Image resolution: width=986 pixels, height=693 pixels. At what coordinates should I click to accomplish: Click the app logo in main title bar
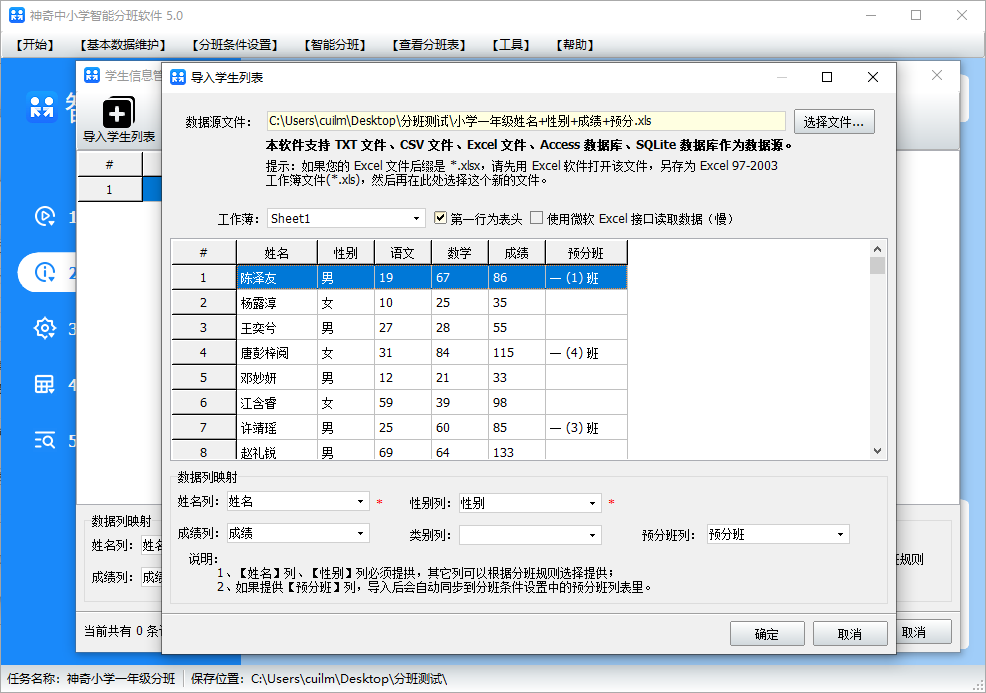pos(17,15)
